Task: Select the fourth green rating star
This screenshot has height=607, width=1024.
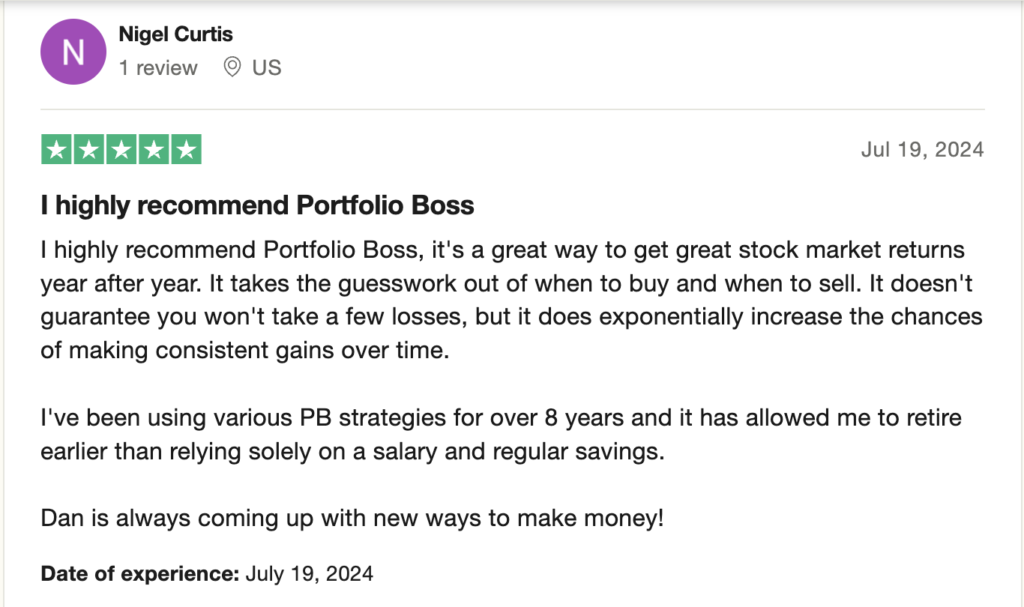Action: (x=154, y=150)
